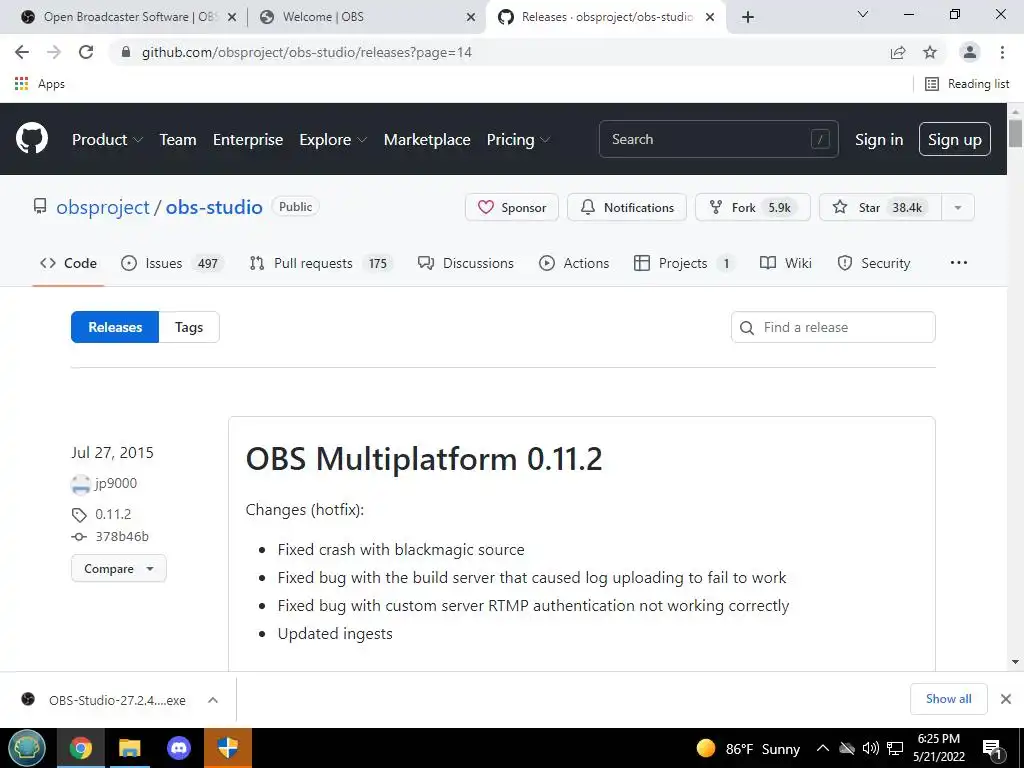Click the Sponsor heart button
1024x768 pixels.
[x=511, y=207]
